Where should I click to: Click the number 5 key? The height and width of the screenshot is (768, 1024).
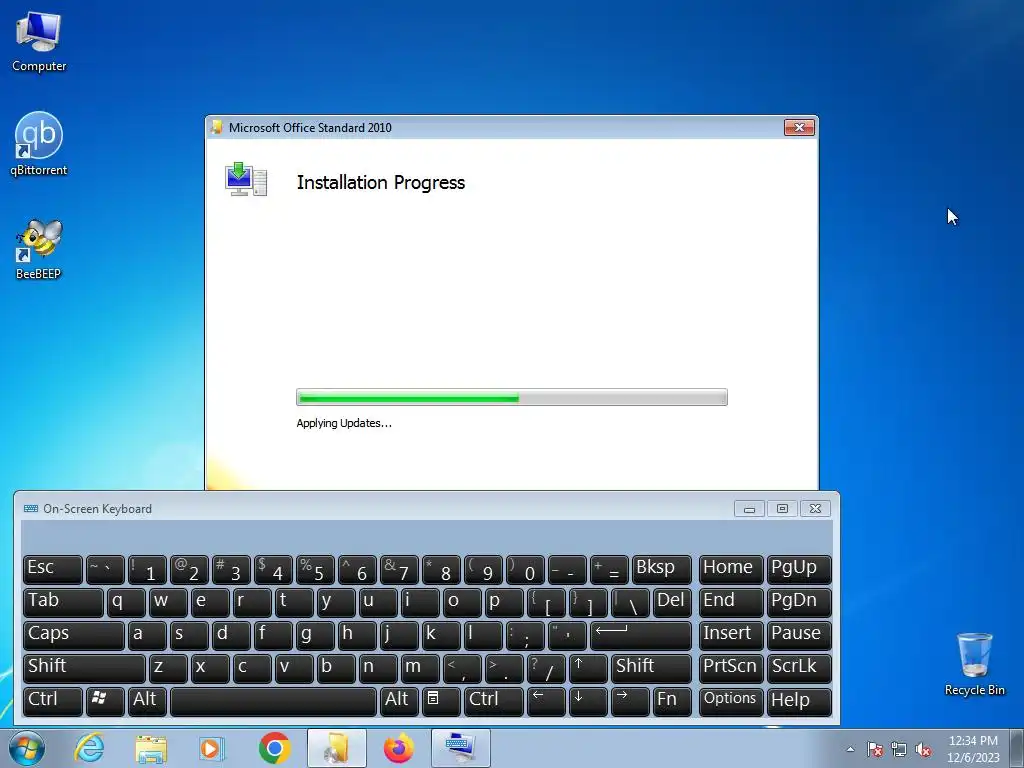[315, 569]
